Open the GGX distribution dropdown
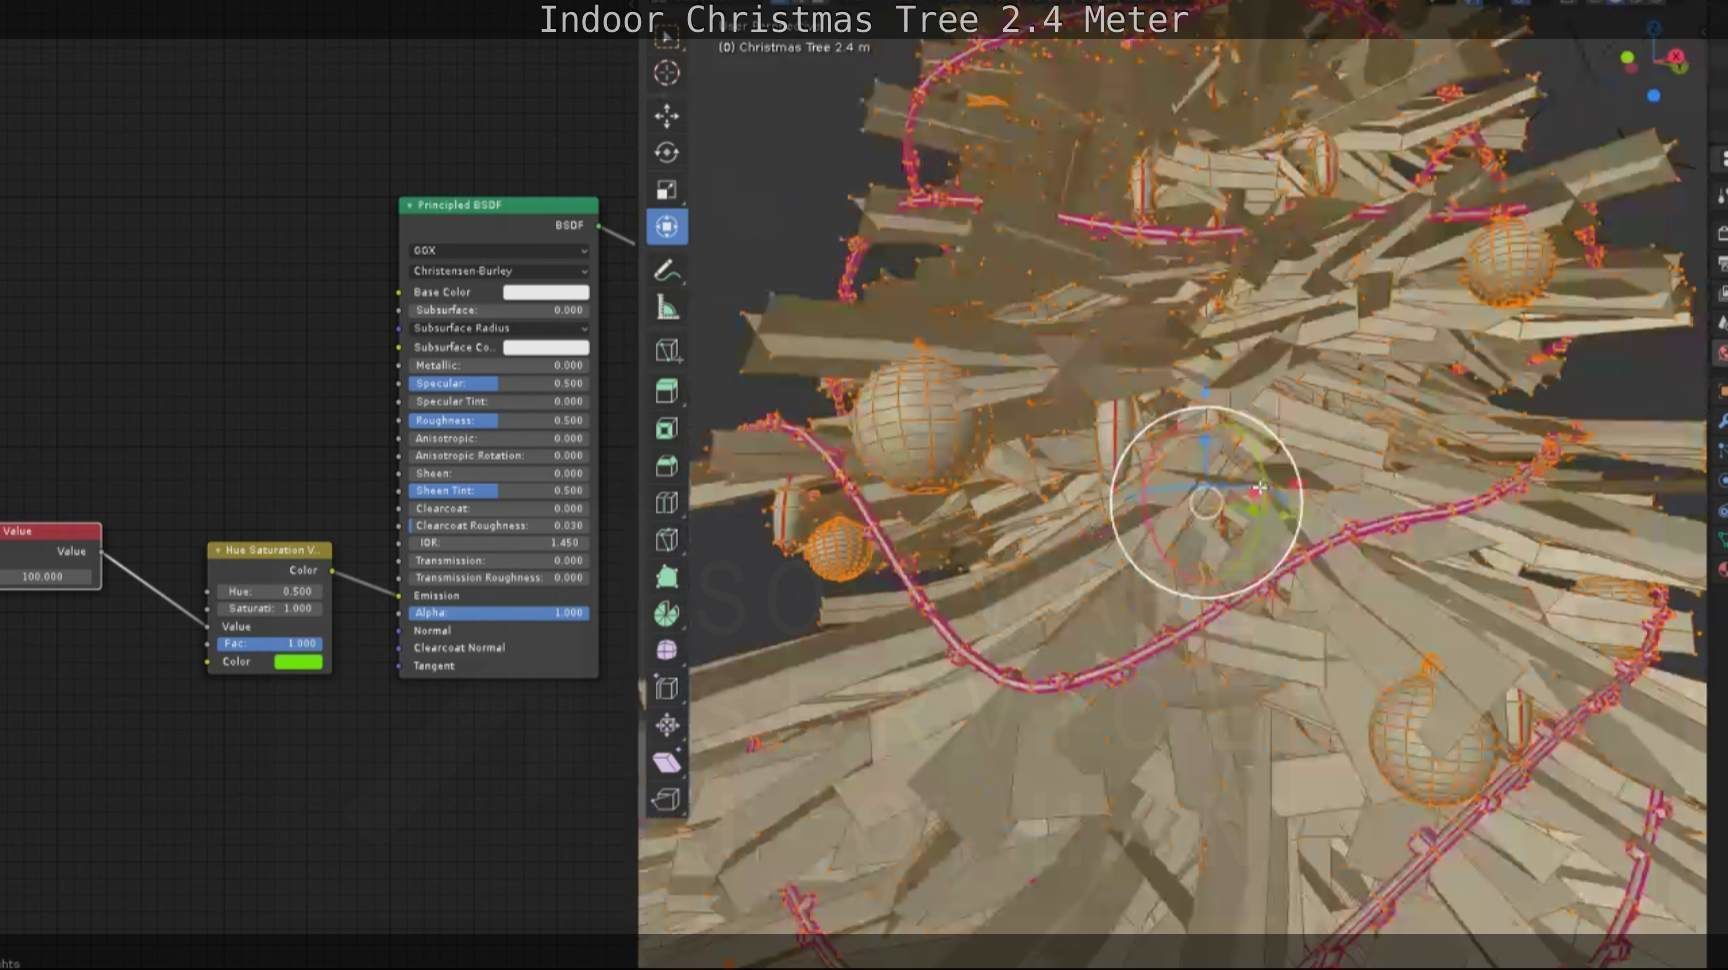The image size is (1728, 970). (499, 250)
